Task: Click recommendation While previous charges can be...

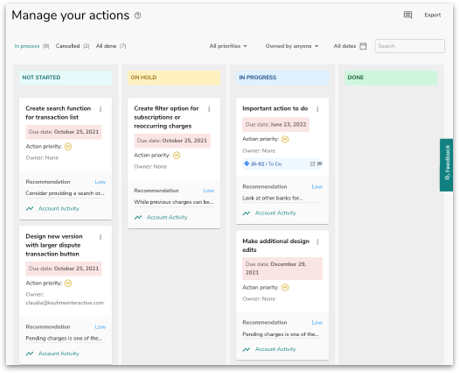Action: (x=174, y=202)
